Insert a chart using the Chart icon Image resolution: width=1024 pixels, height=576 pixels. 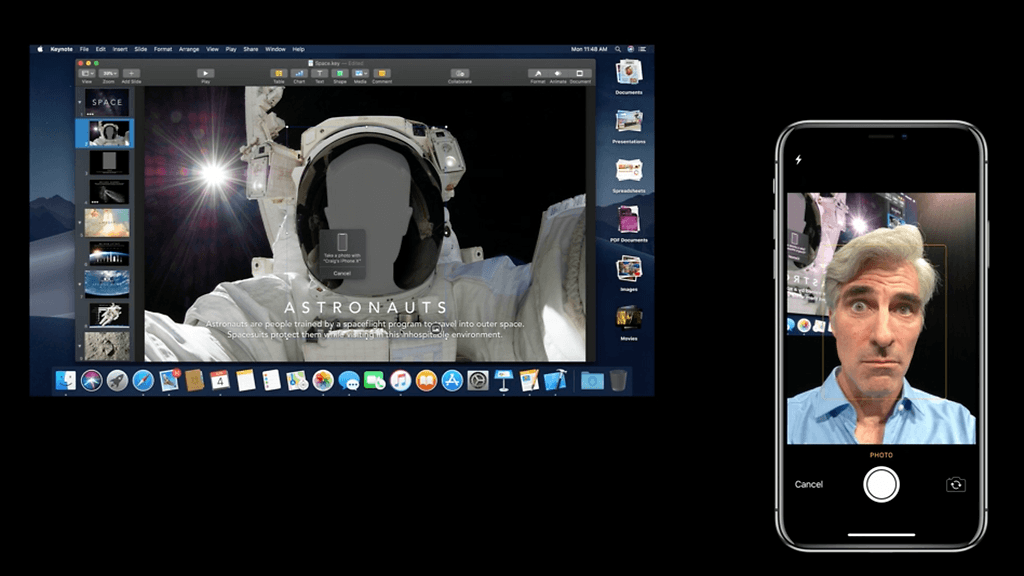click(299, 73)
